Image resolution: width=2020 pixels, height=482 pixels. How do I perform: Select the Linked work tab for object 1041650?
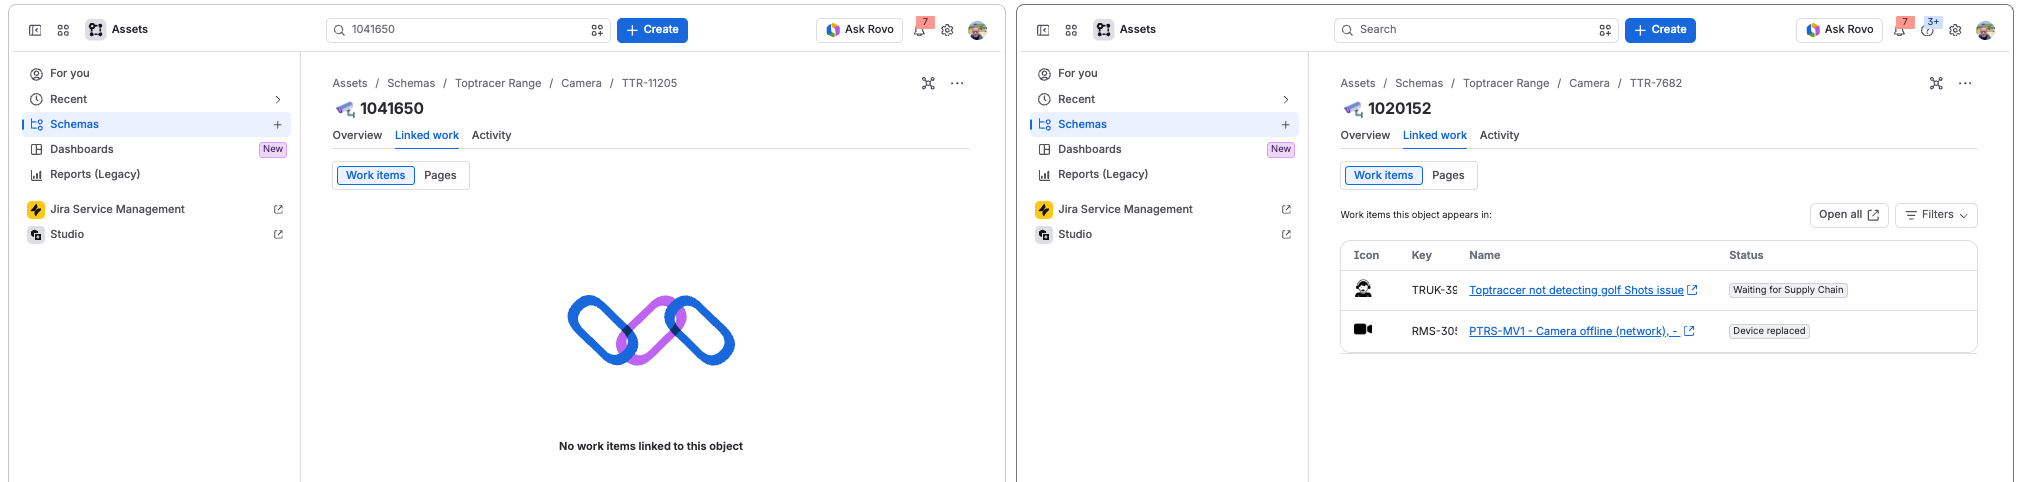click(x=427, y=135)
